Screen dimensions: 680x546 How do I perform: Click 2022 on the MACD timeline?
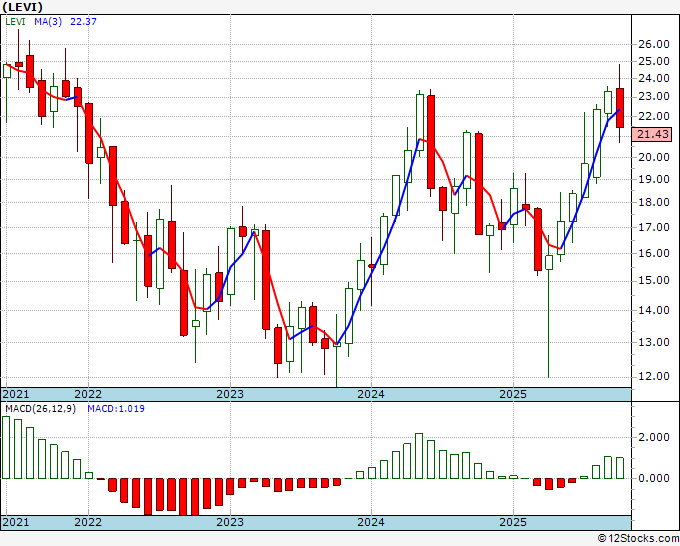click(88, 522)
